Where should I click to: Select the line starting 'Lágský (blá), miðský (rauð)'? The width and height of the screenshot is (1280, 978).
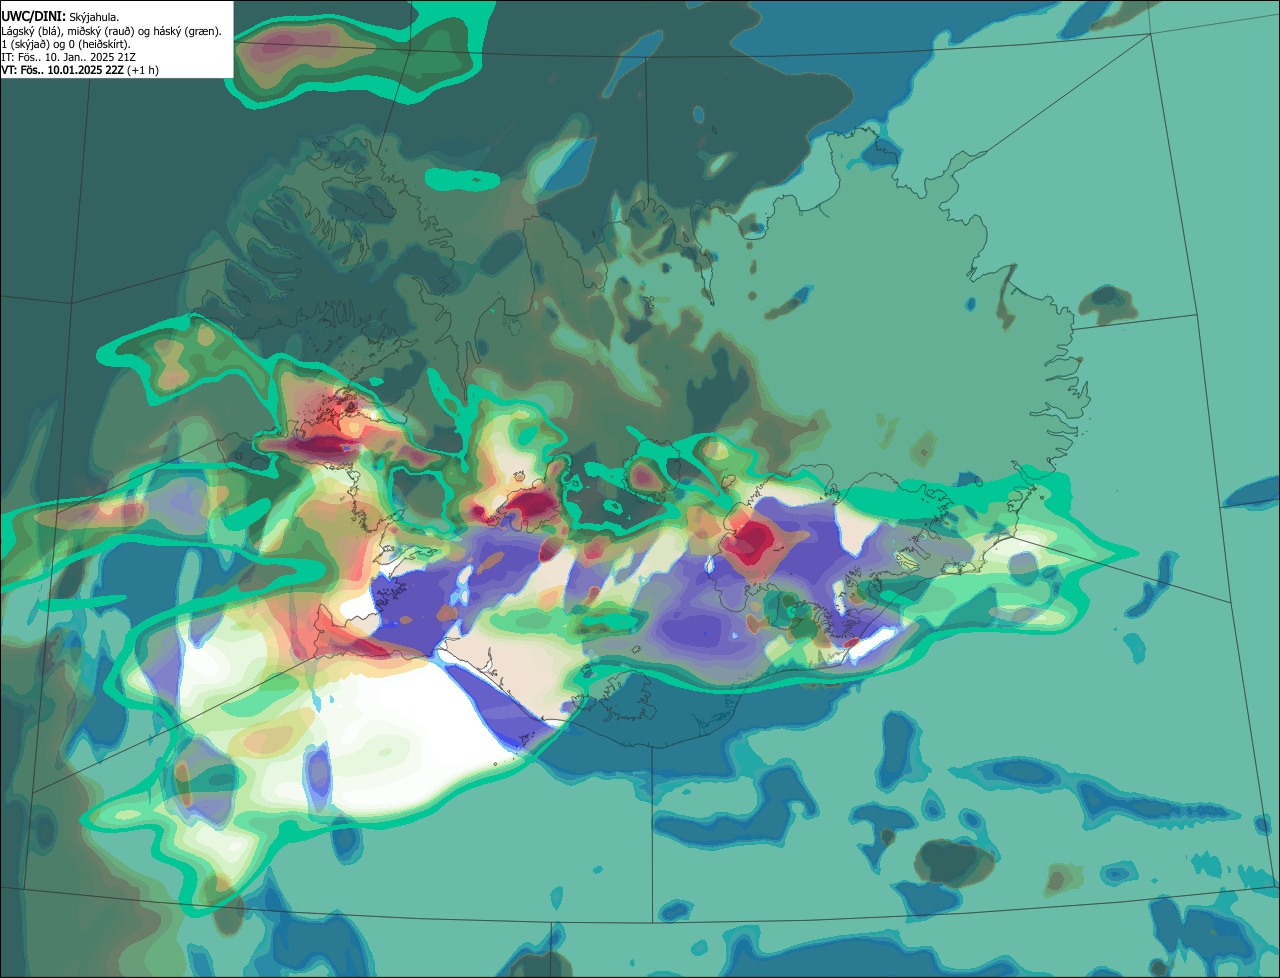(111, 31)
